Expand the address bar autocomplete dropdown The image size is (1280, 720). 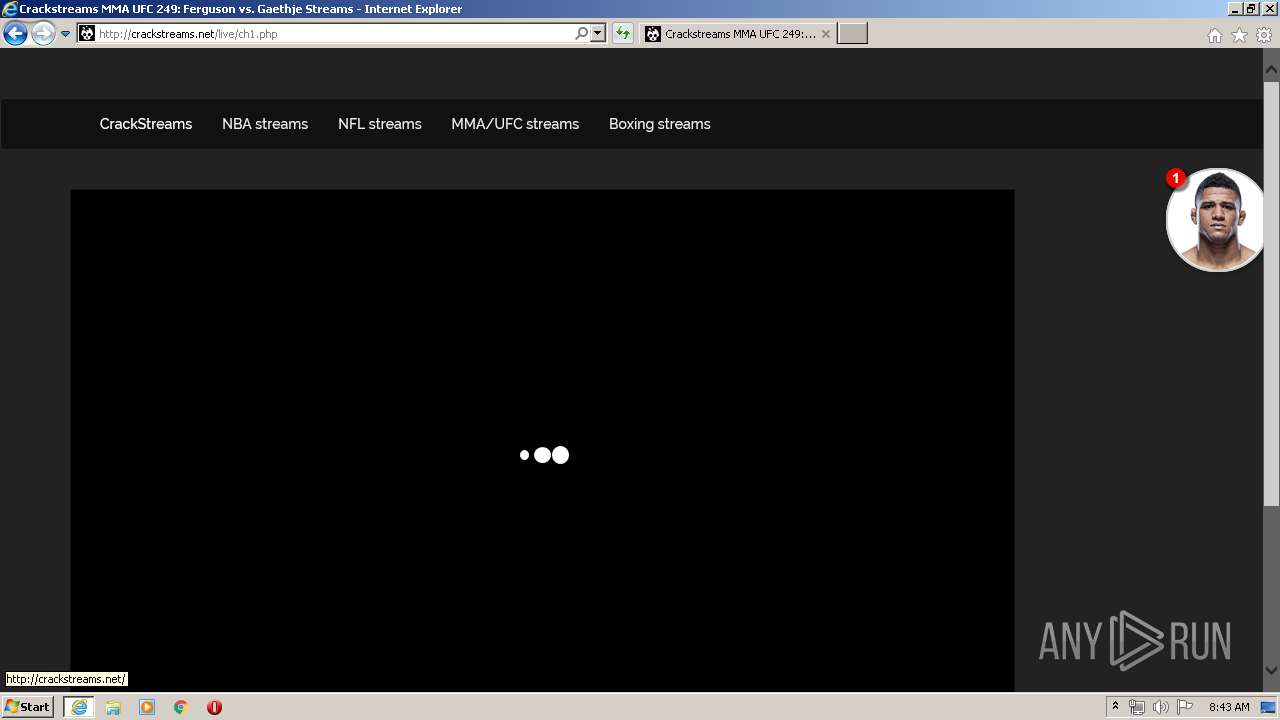coord(598,34)
